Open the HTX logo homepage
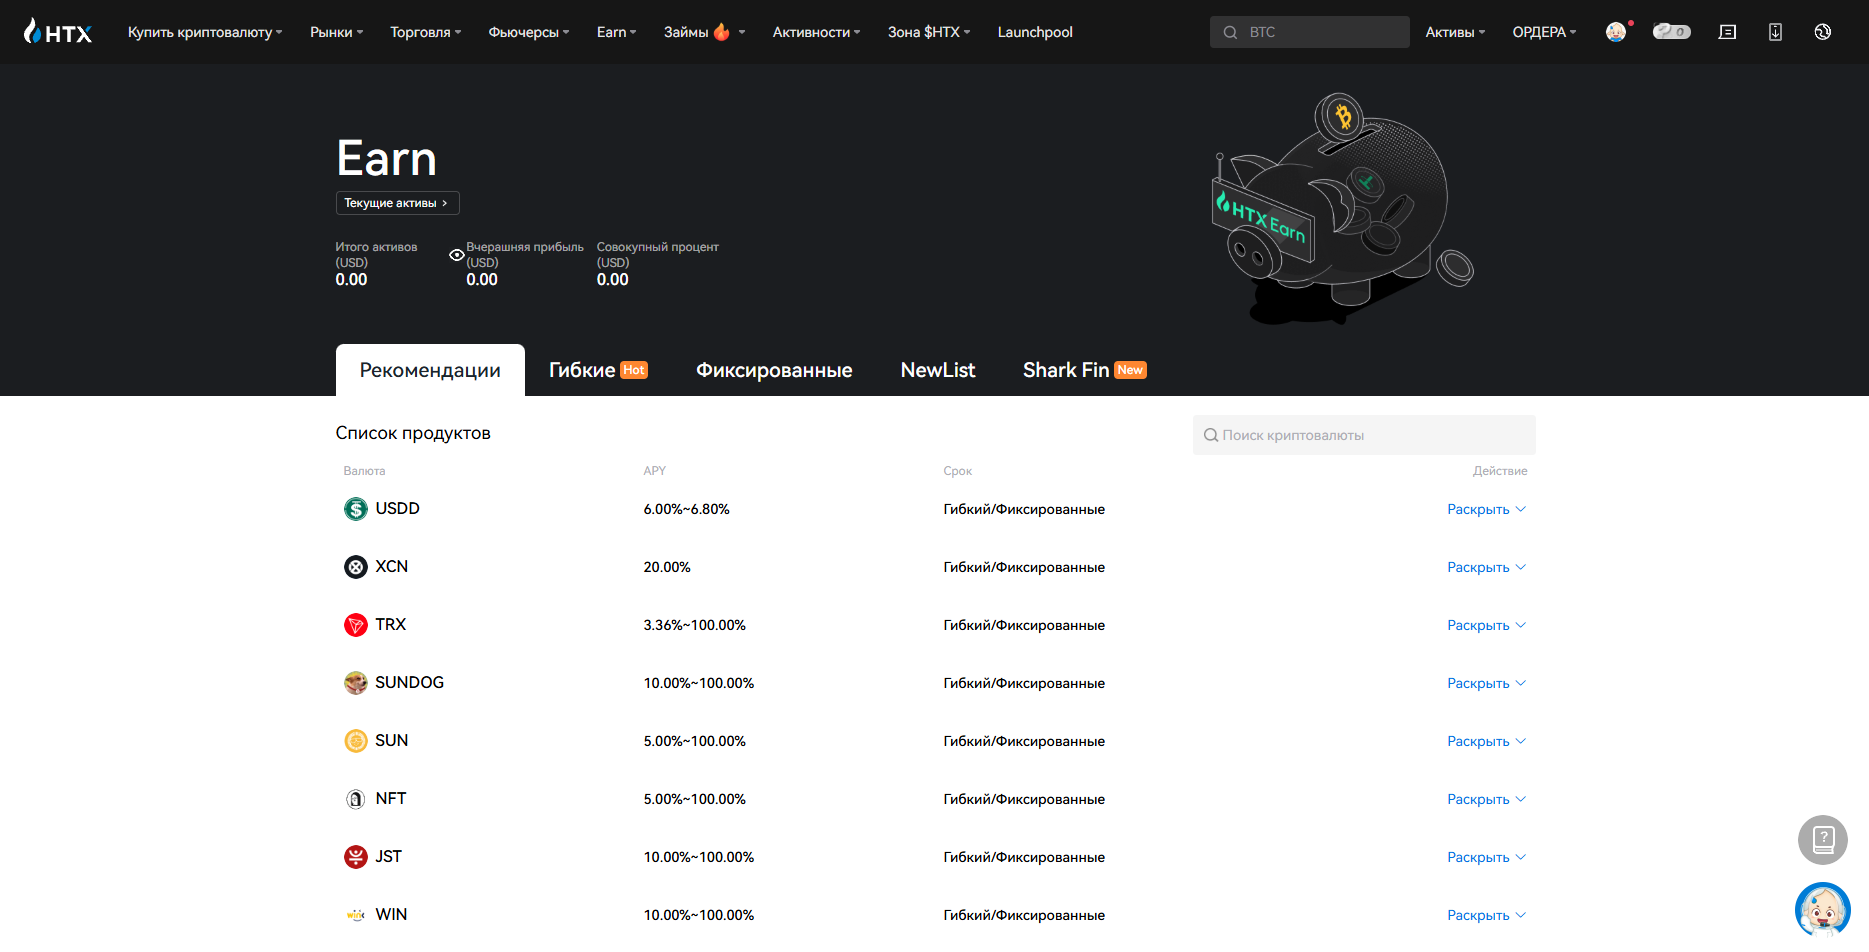The image size is (1869, 952). pyautogui.click(x=58, y=32)
